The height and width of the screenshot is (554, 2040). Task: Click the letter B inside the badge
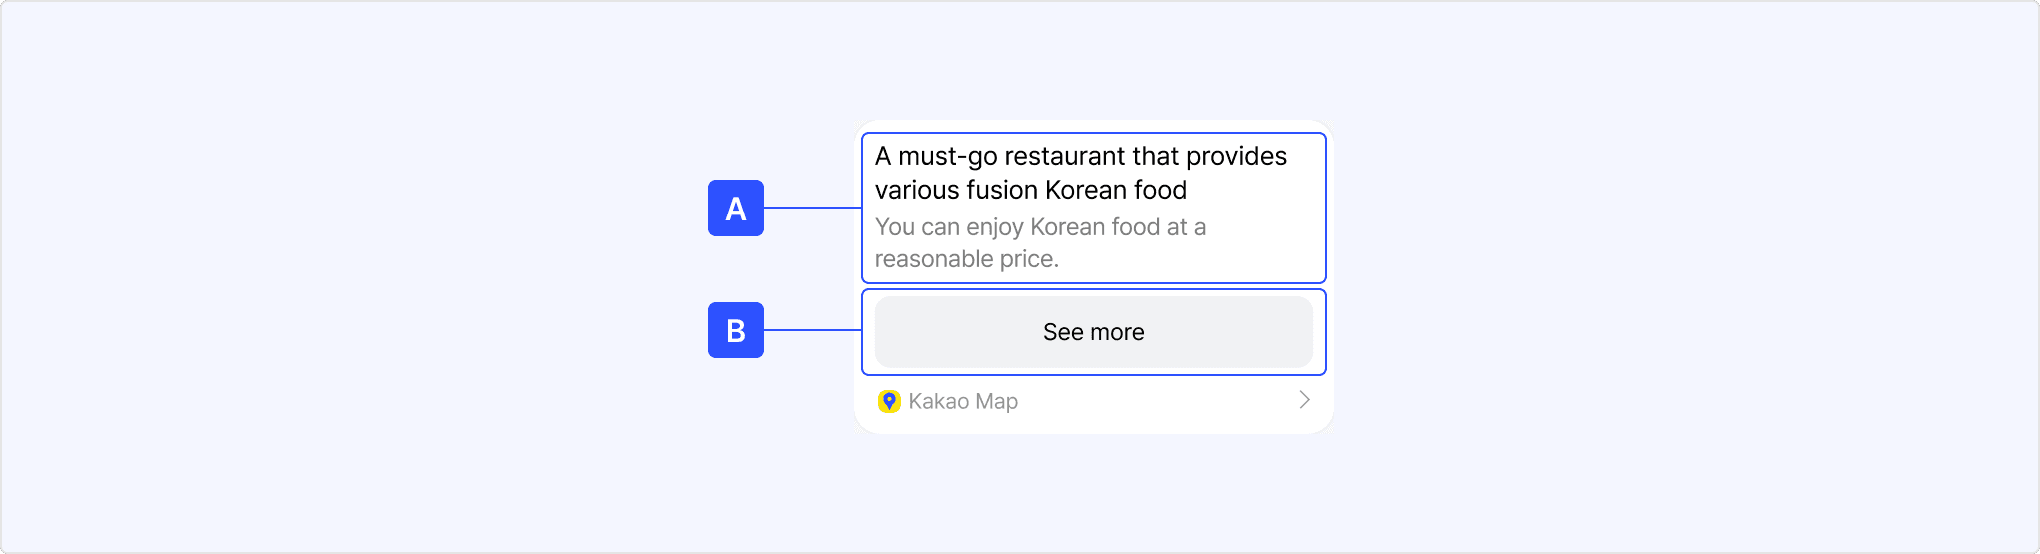point(736,331)
